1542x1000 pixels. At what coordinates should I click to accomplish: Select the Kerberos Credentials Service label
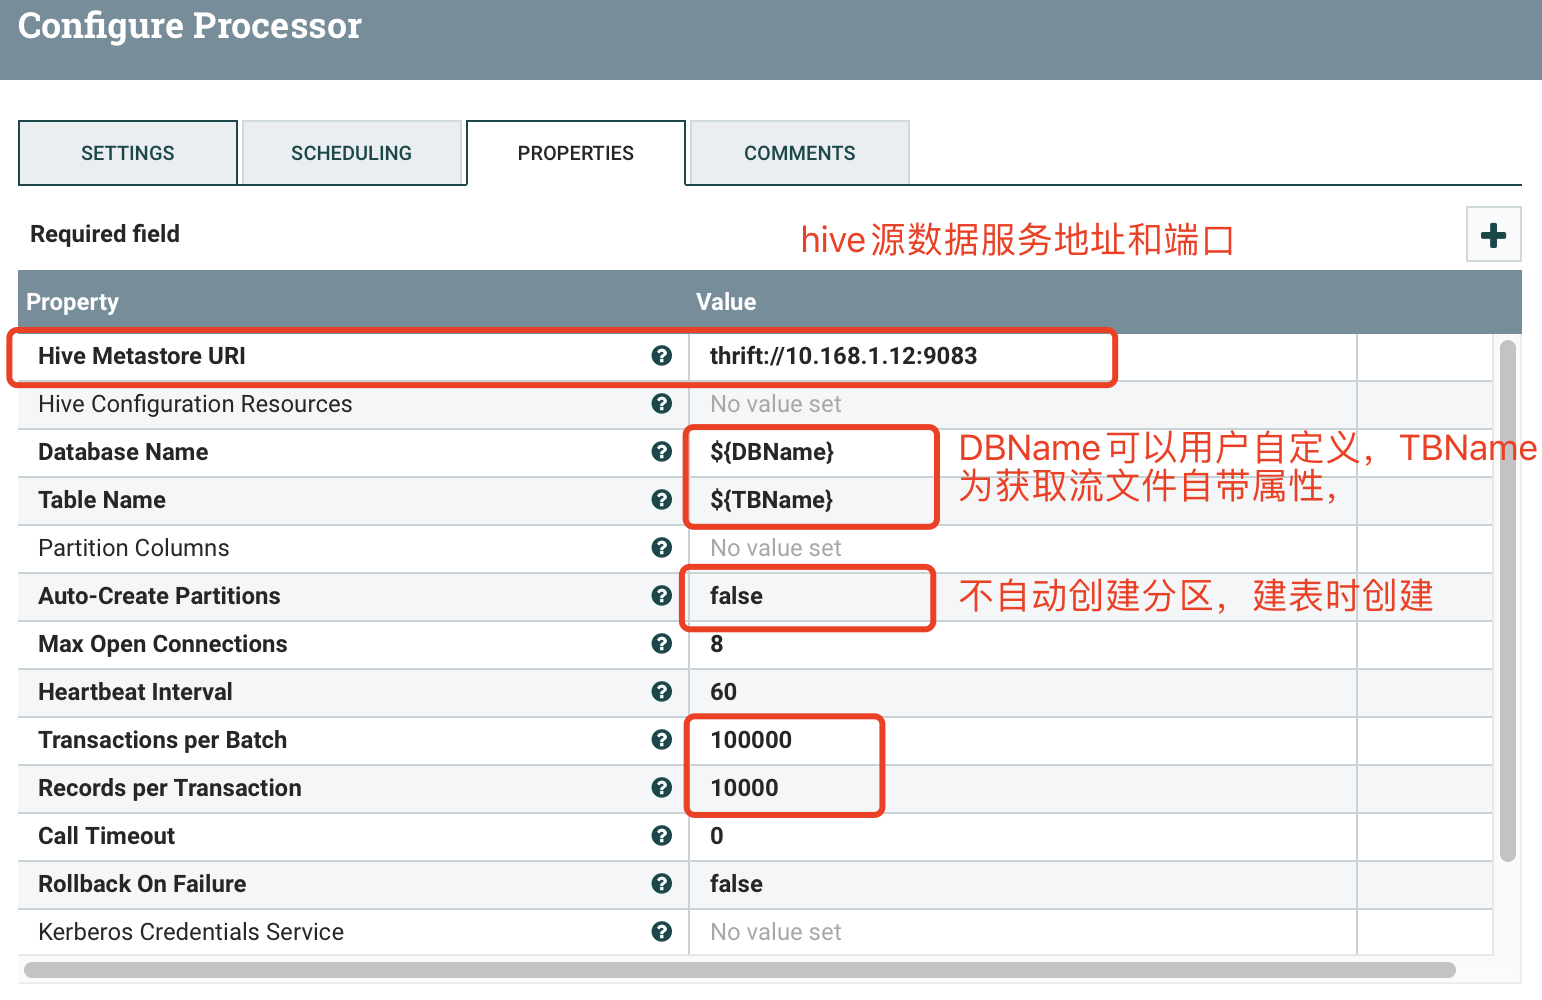click(191, 932)
